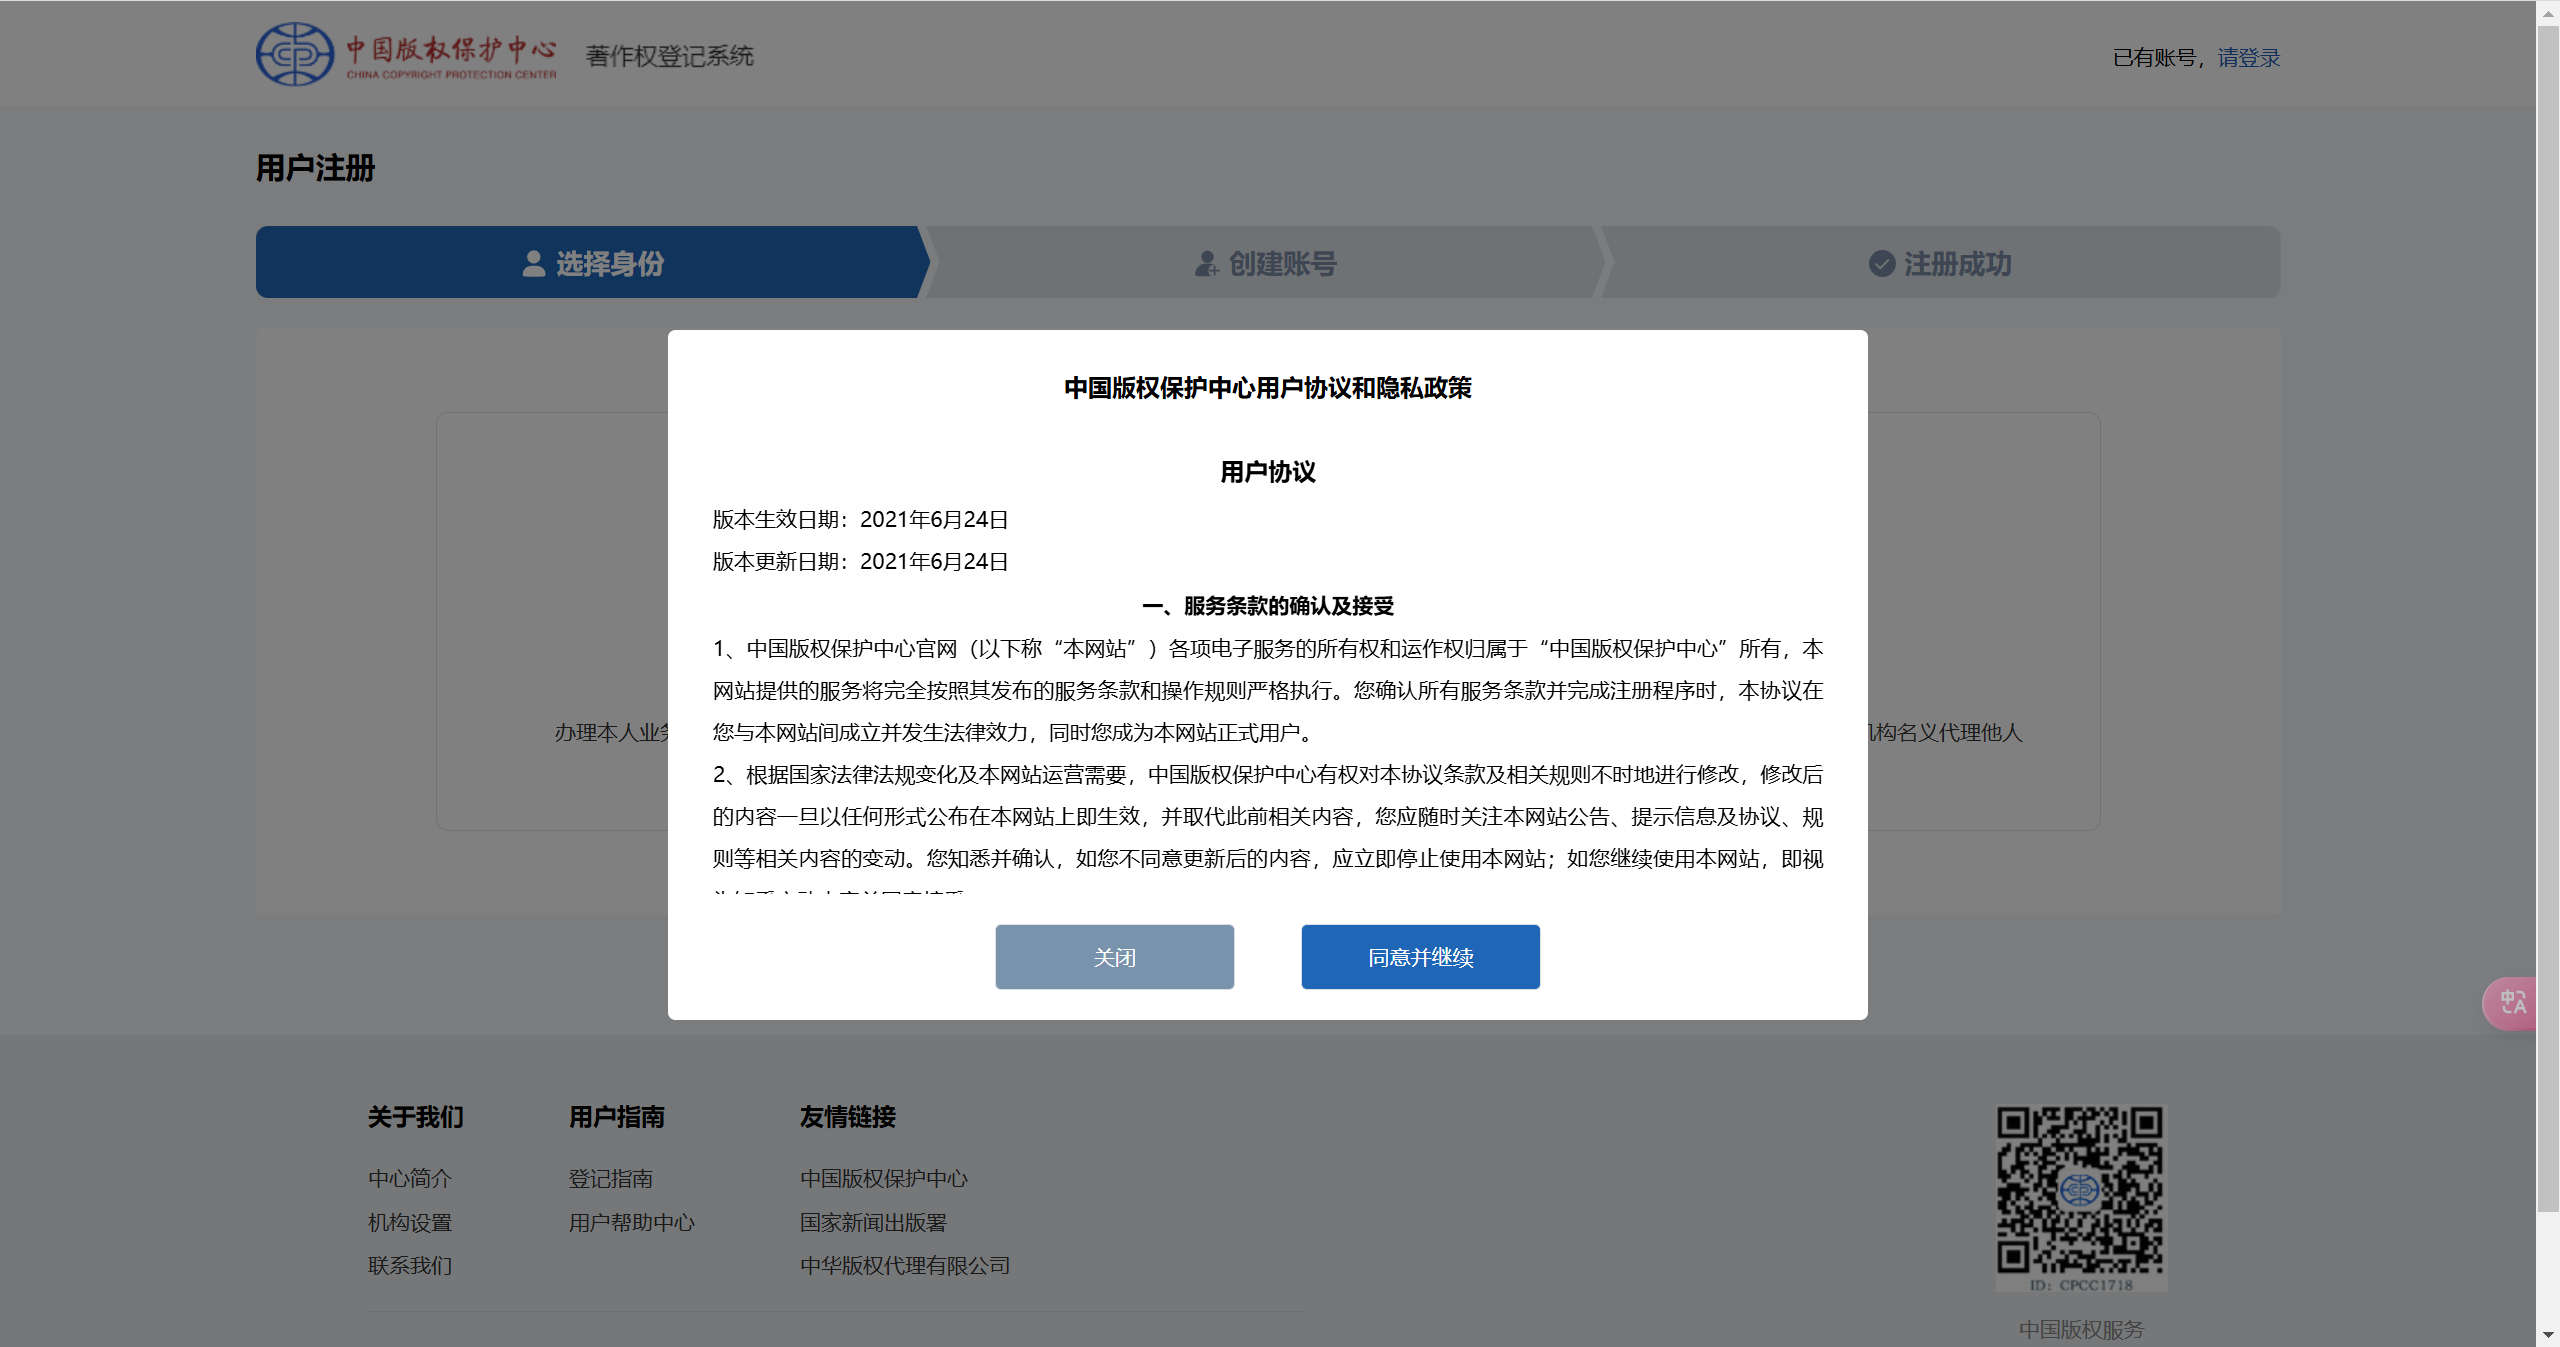The width and height of the screenshot is (2560, 1347).
Task: Click the 用户指南 footer heading
Action: tap(617, 1117)
